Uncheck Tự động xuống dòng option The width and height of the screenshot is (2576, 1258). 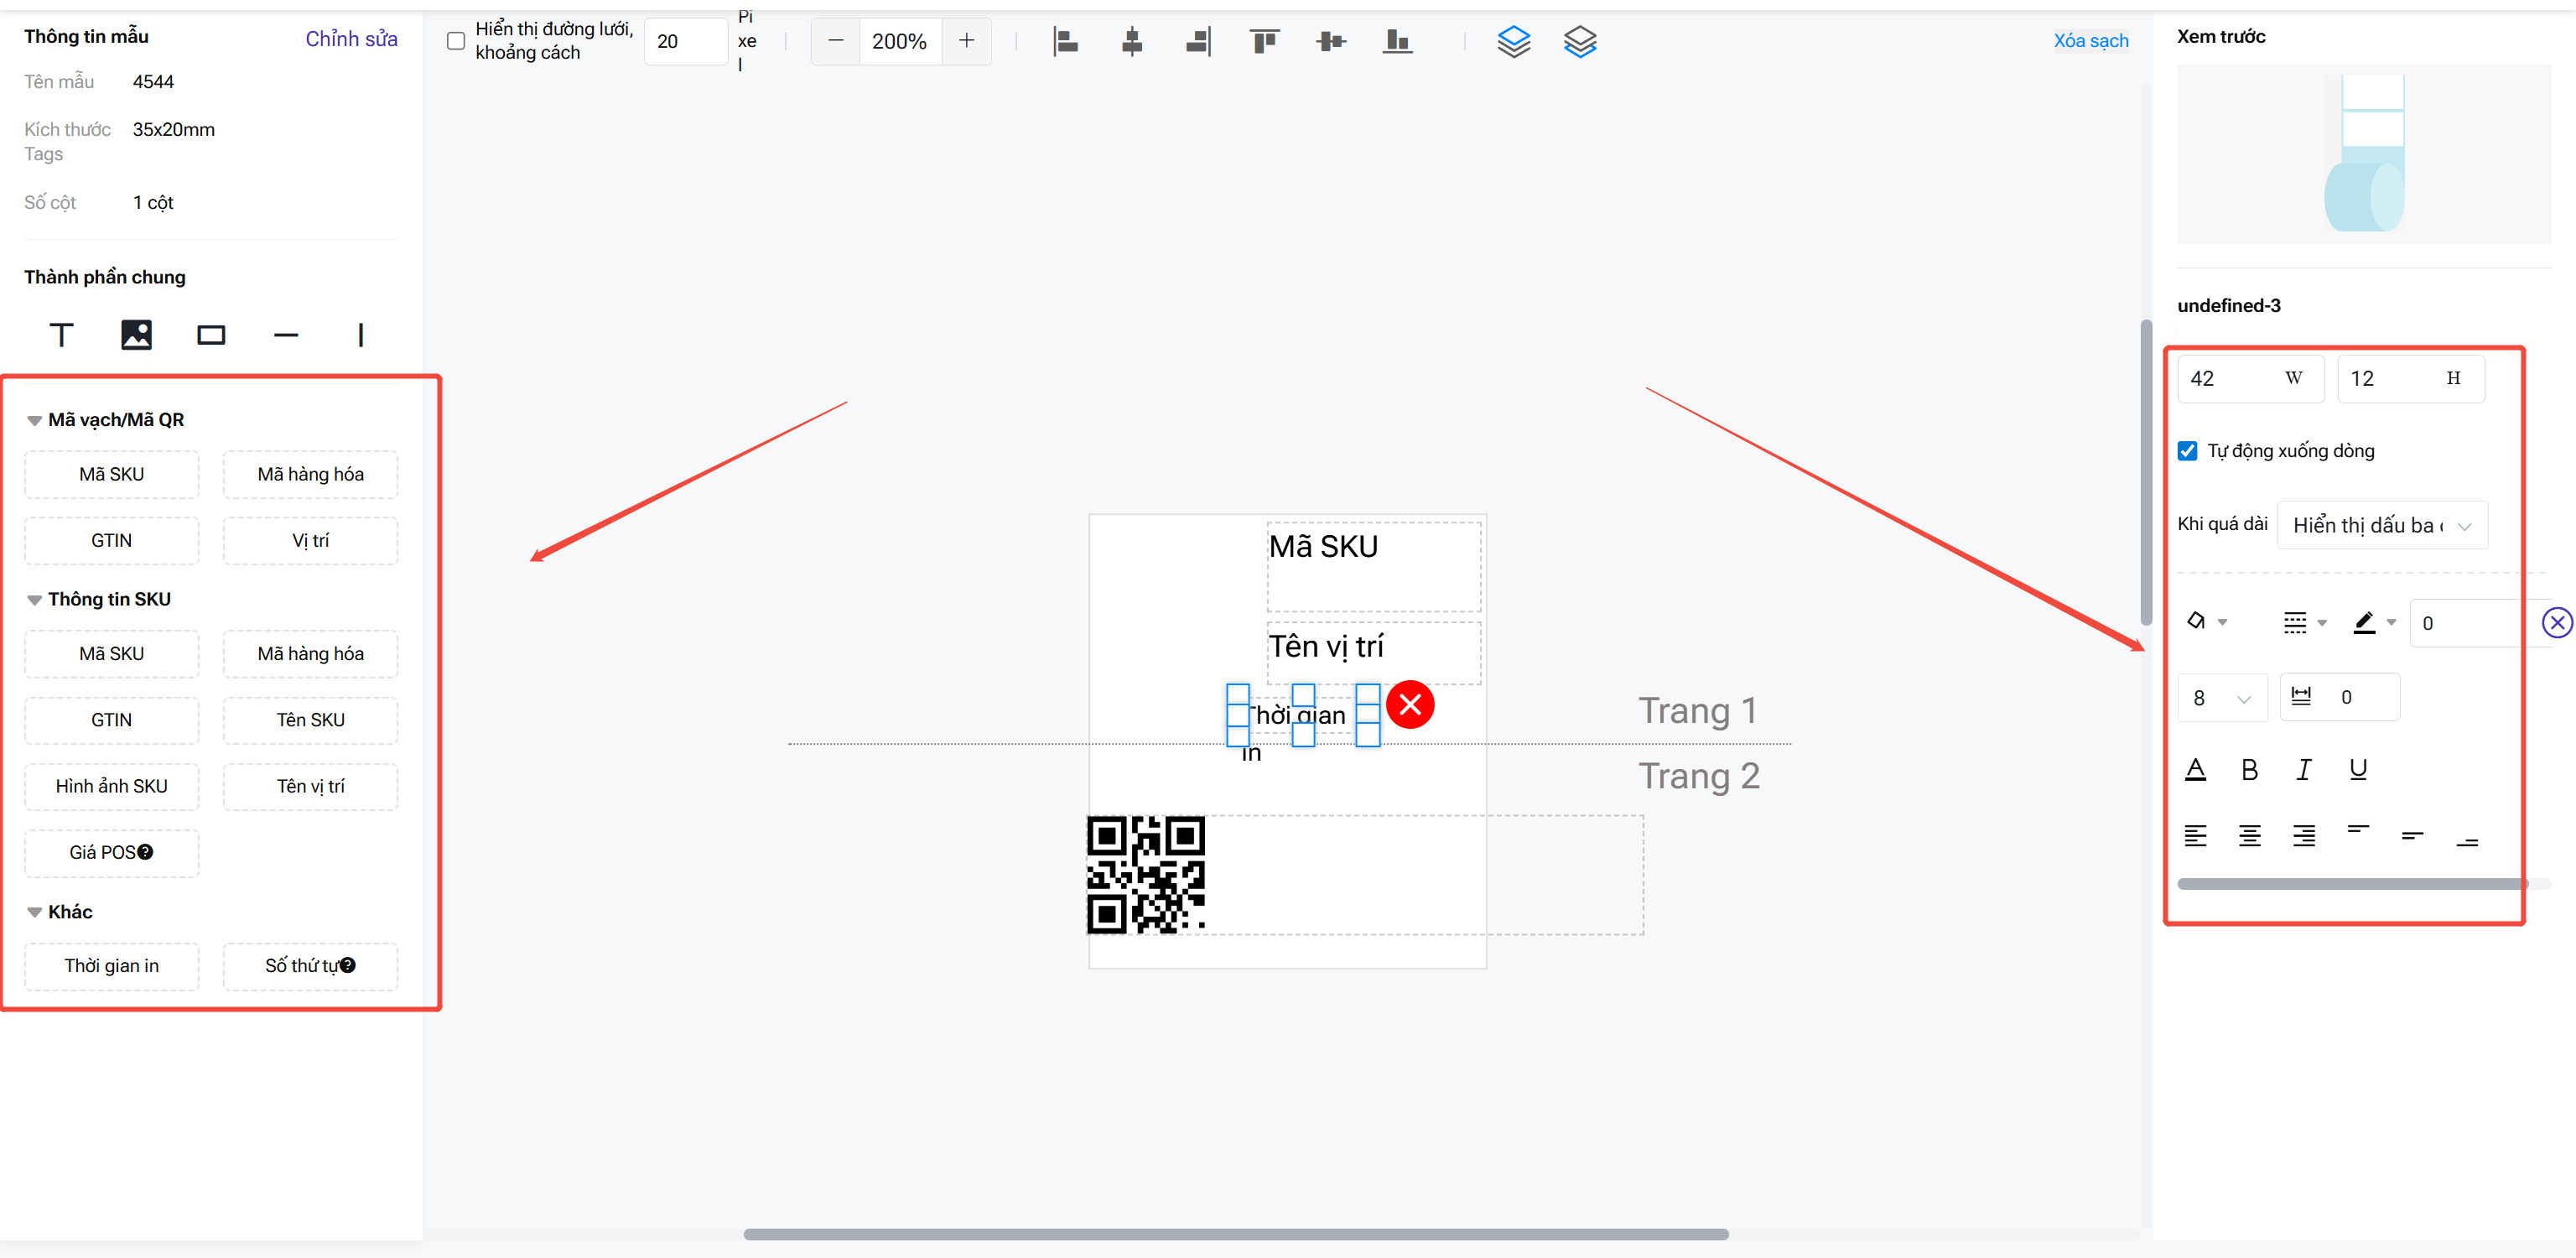point(2188,451)
